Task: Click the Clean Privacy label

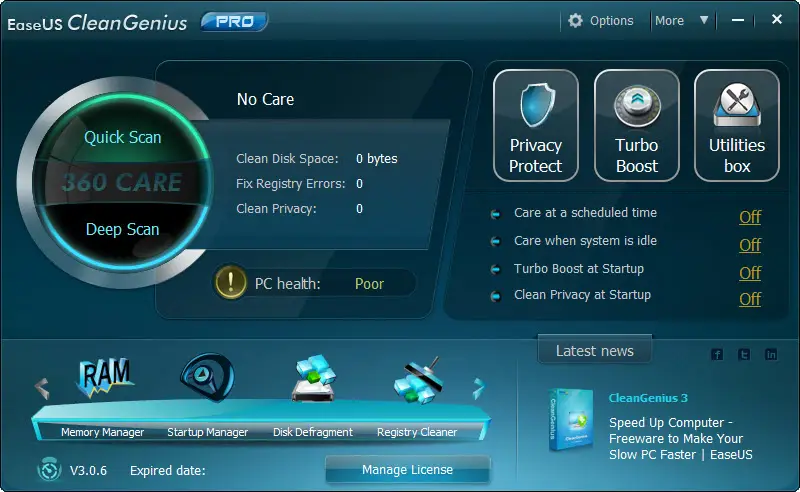Action: coord(276,209)
